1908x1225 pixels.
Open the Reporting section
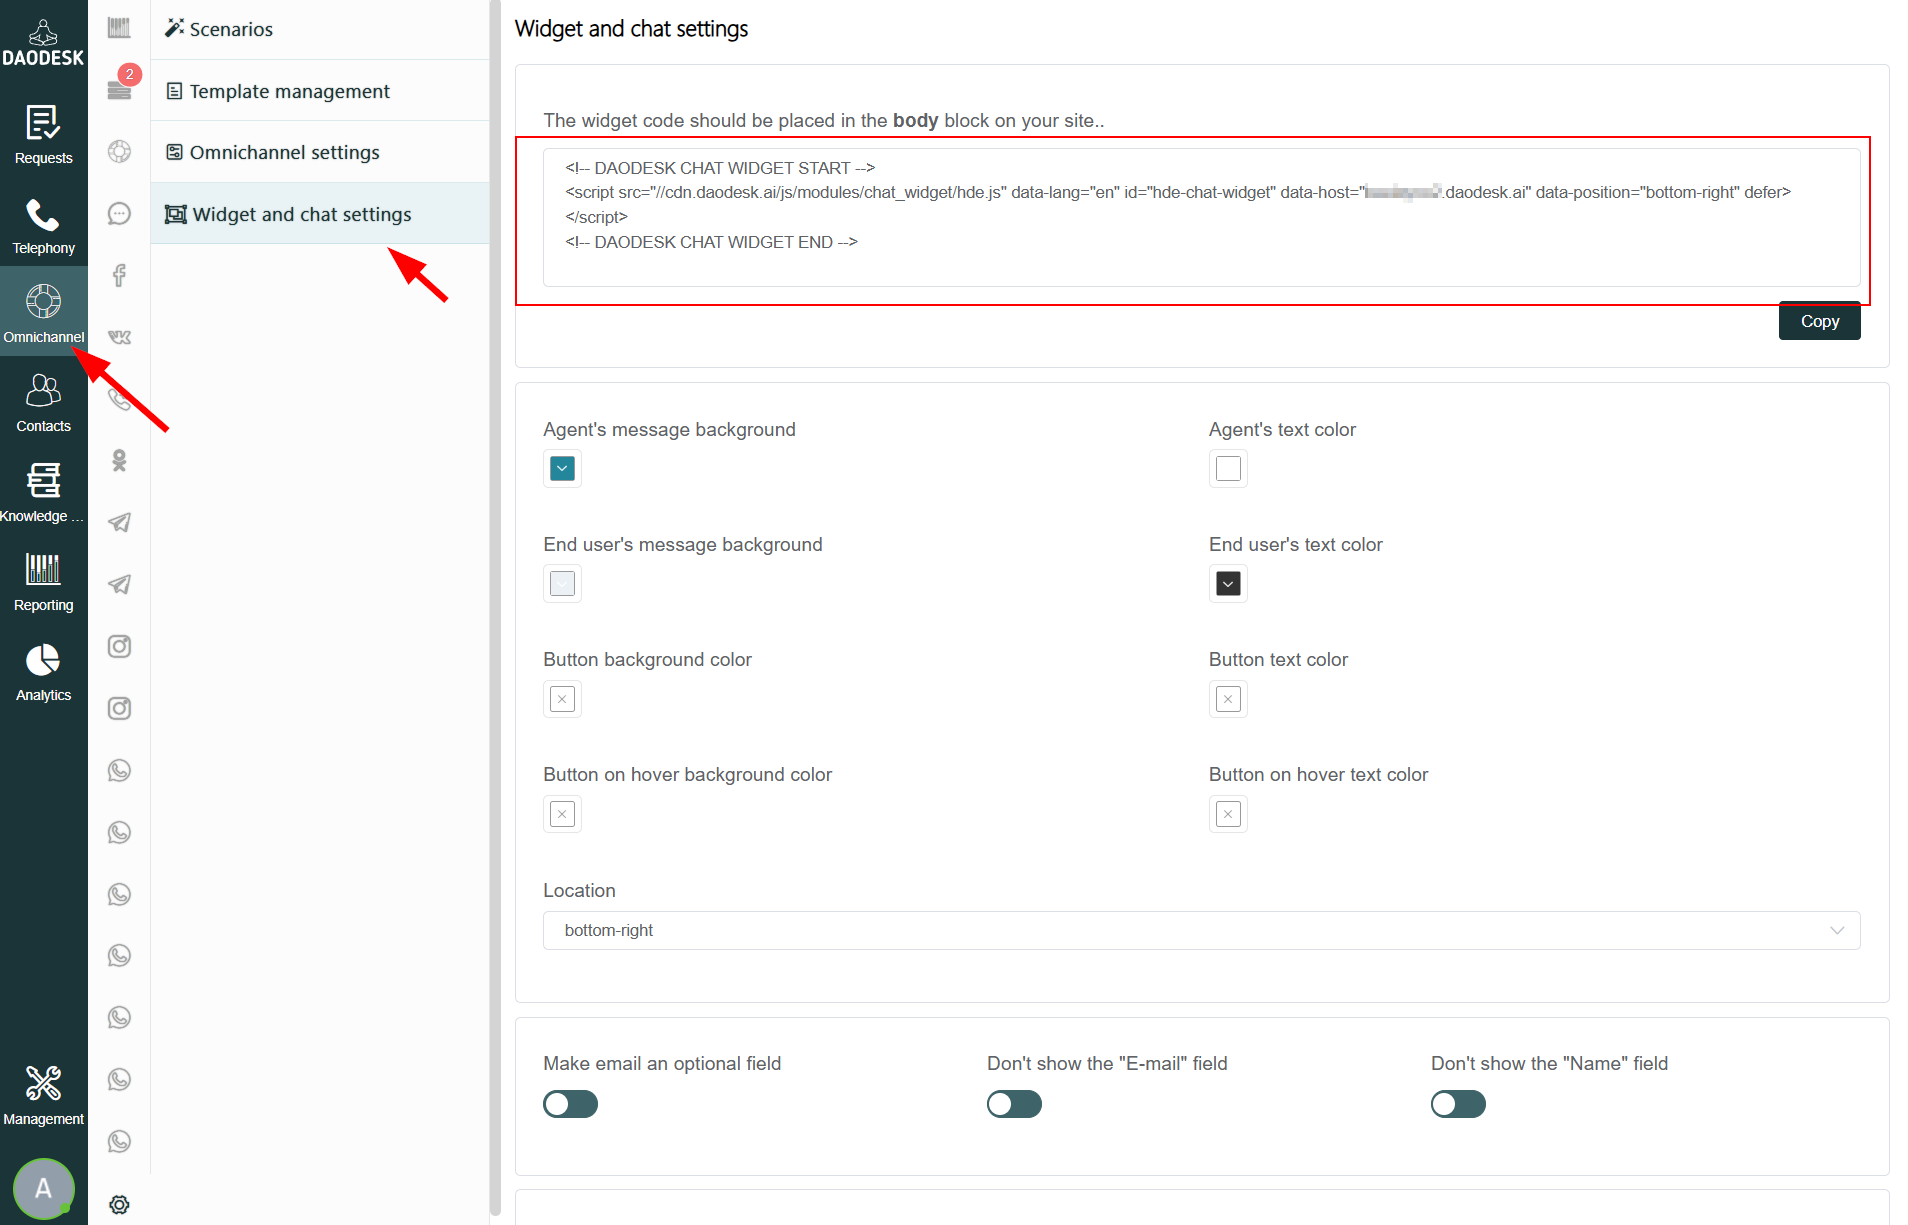click(43, 582)
